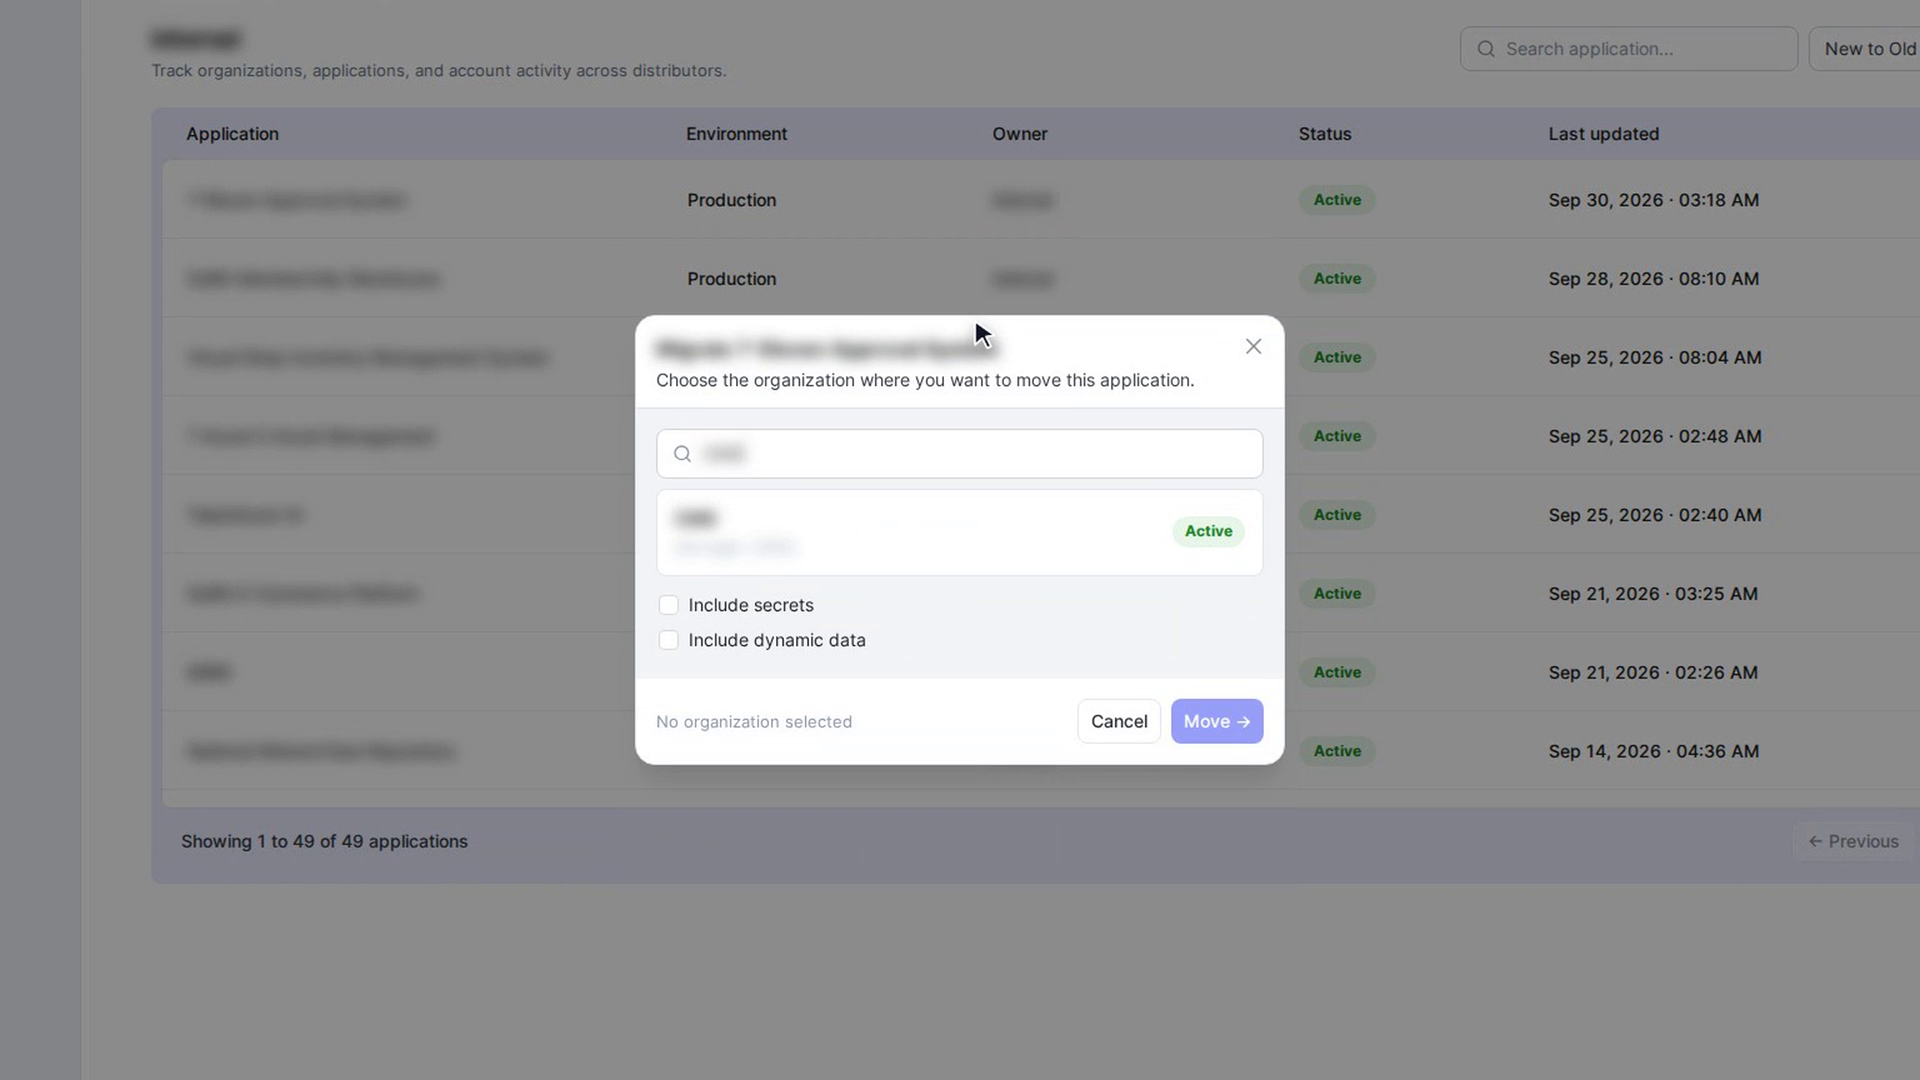Select the Active organization result card
This screenshot has height=1080, width=1920.
pos(959,532)
